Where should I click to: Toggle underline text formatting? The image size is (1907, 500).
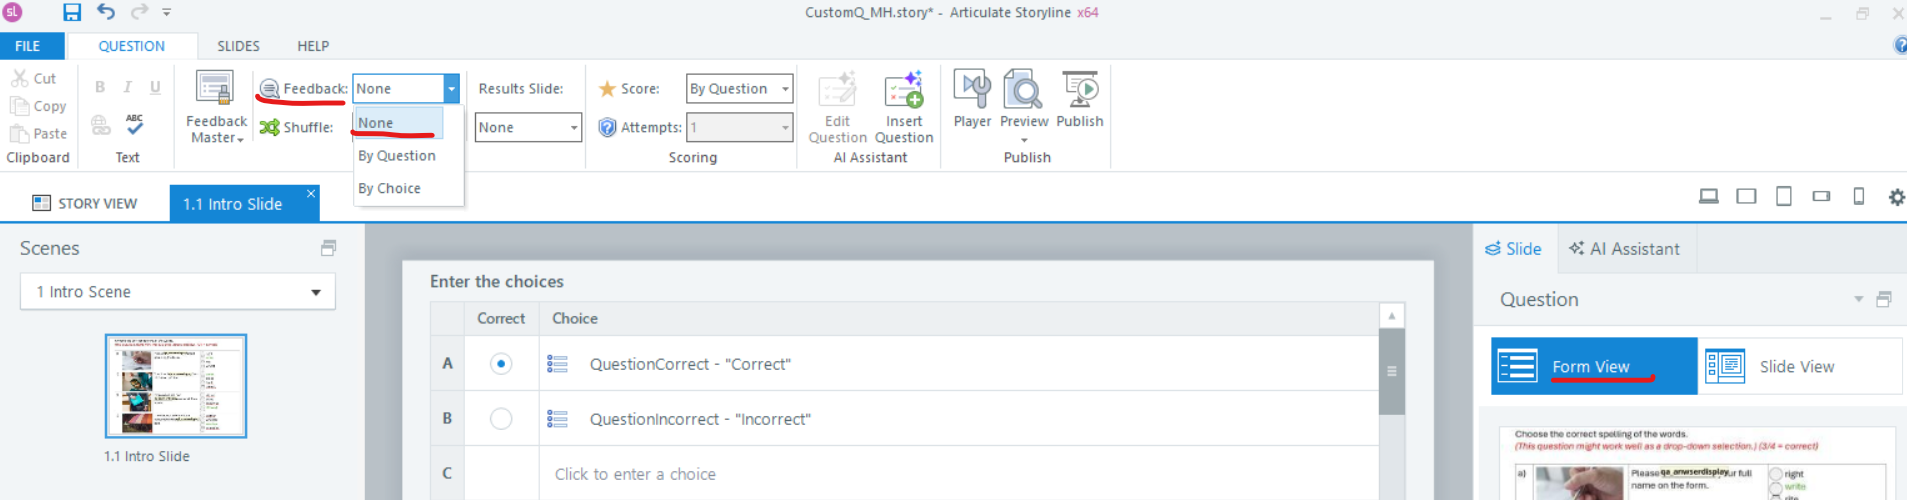click(155, 87)
